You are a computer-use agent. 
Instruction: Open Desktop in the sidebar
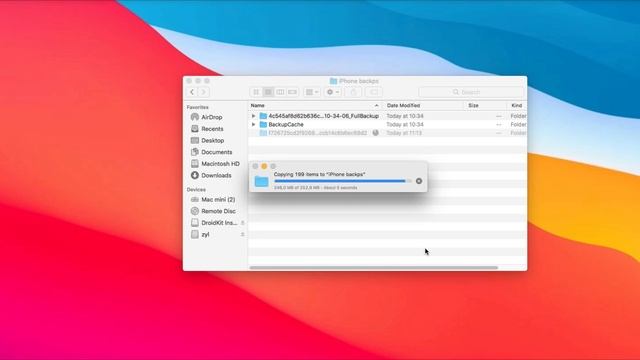tap(212, 140)
